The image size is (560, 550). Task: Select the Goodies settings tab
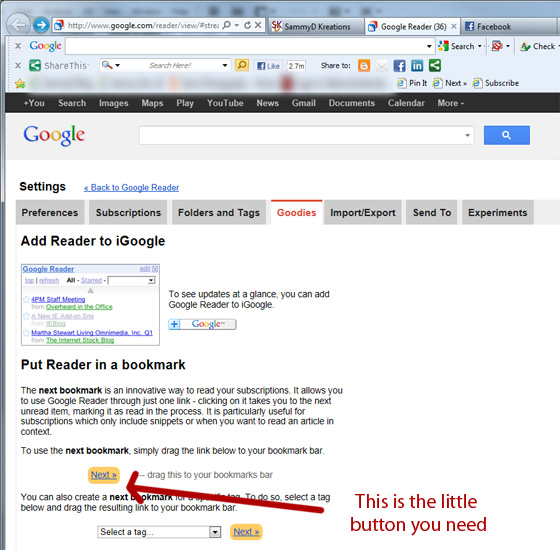[x=296, y=212]
